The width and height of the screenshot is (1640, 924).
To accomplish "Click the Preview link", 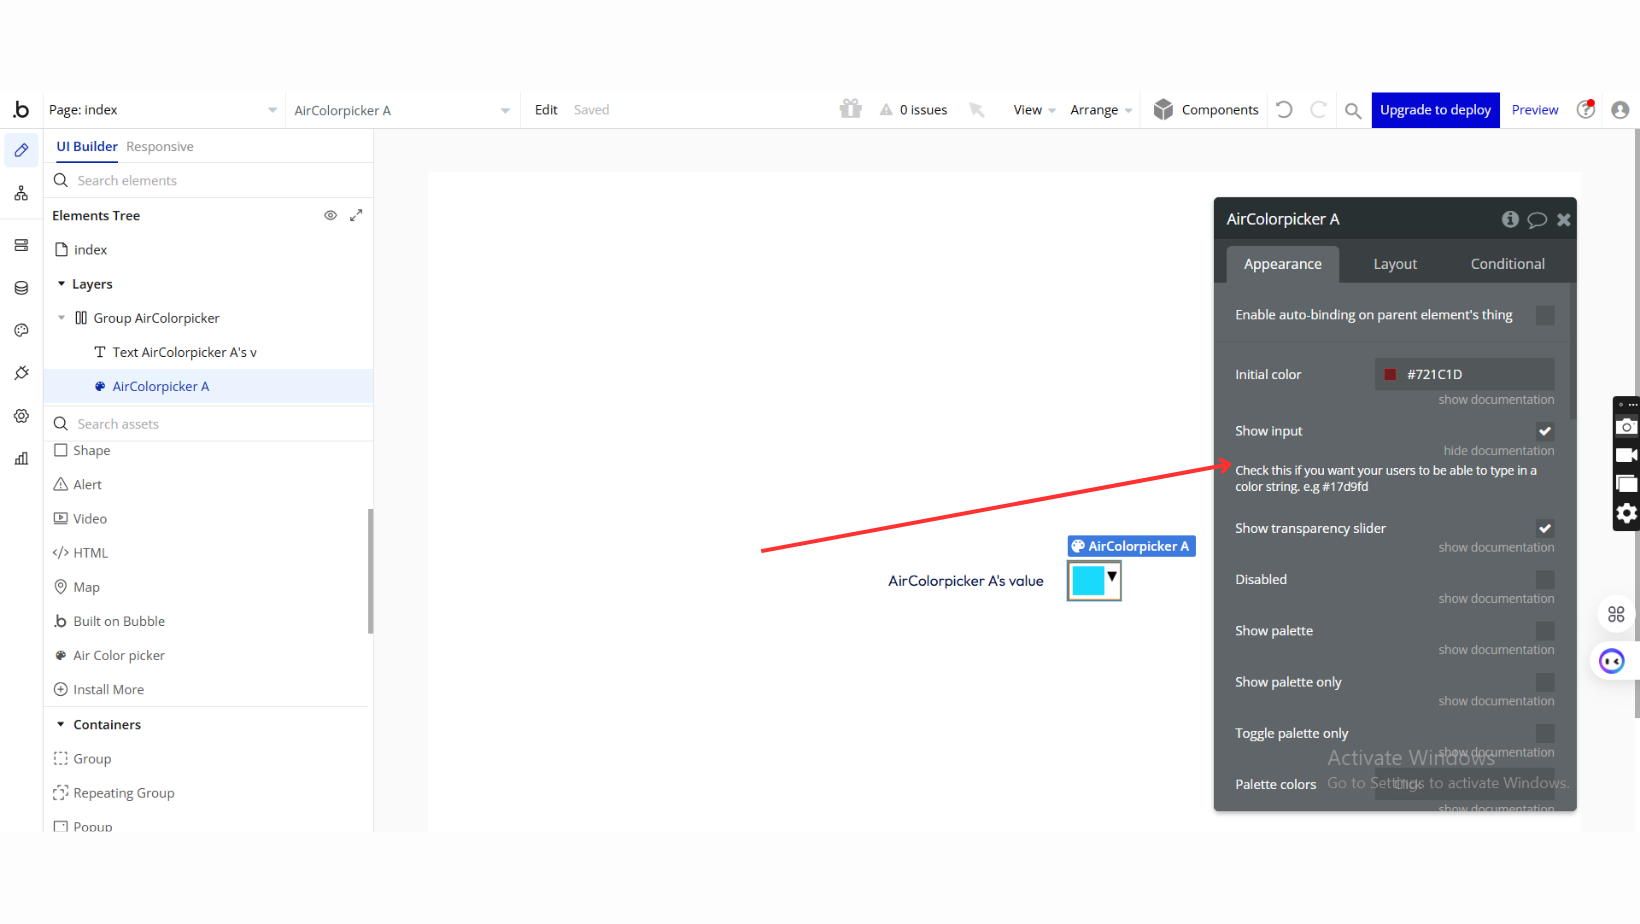I will click(x=1535, y=110).
